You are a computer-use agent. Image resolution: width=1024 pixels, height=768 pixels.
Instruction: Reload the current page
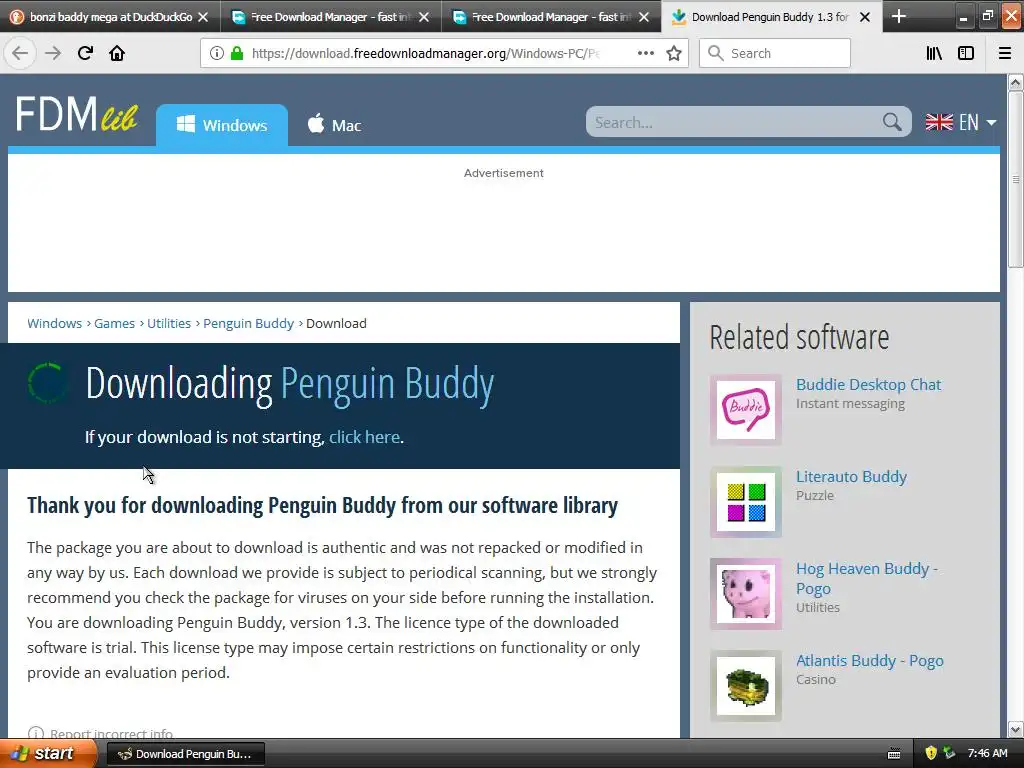point(85,53)
